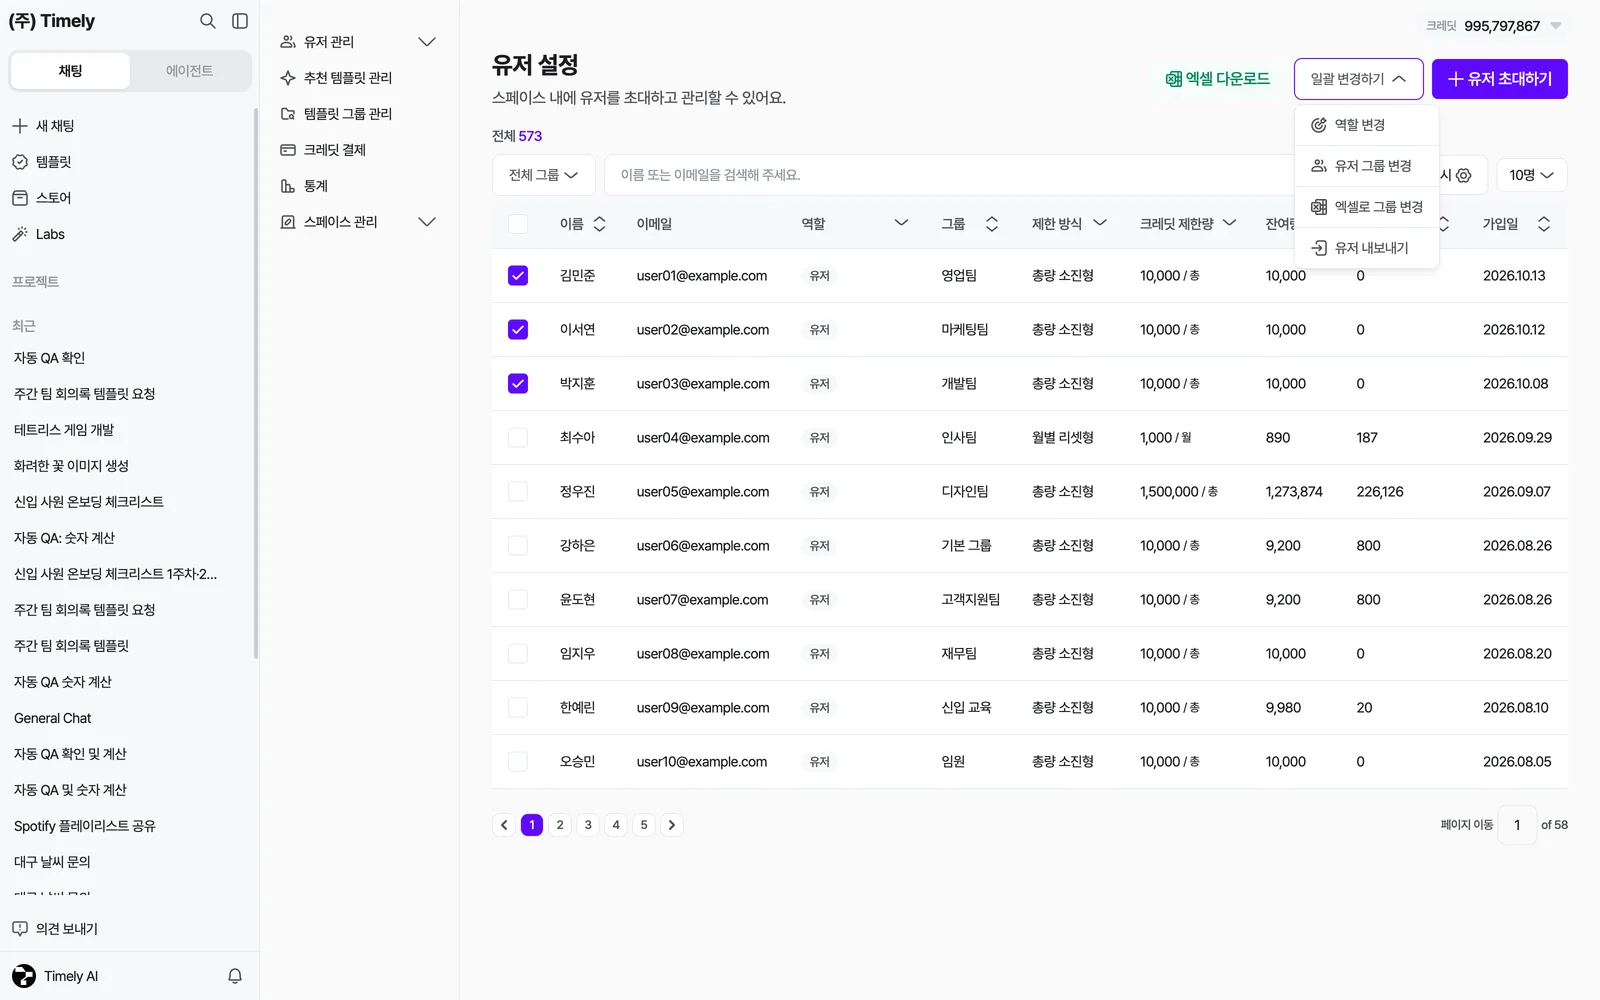Open 크레딧 결제 page
This screenshot has height=1000, width=1600.
(323, 150)
